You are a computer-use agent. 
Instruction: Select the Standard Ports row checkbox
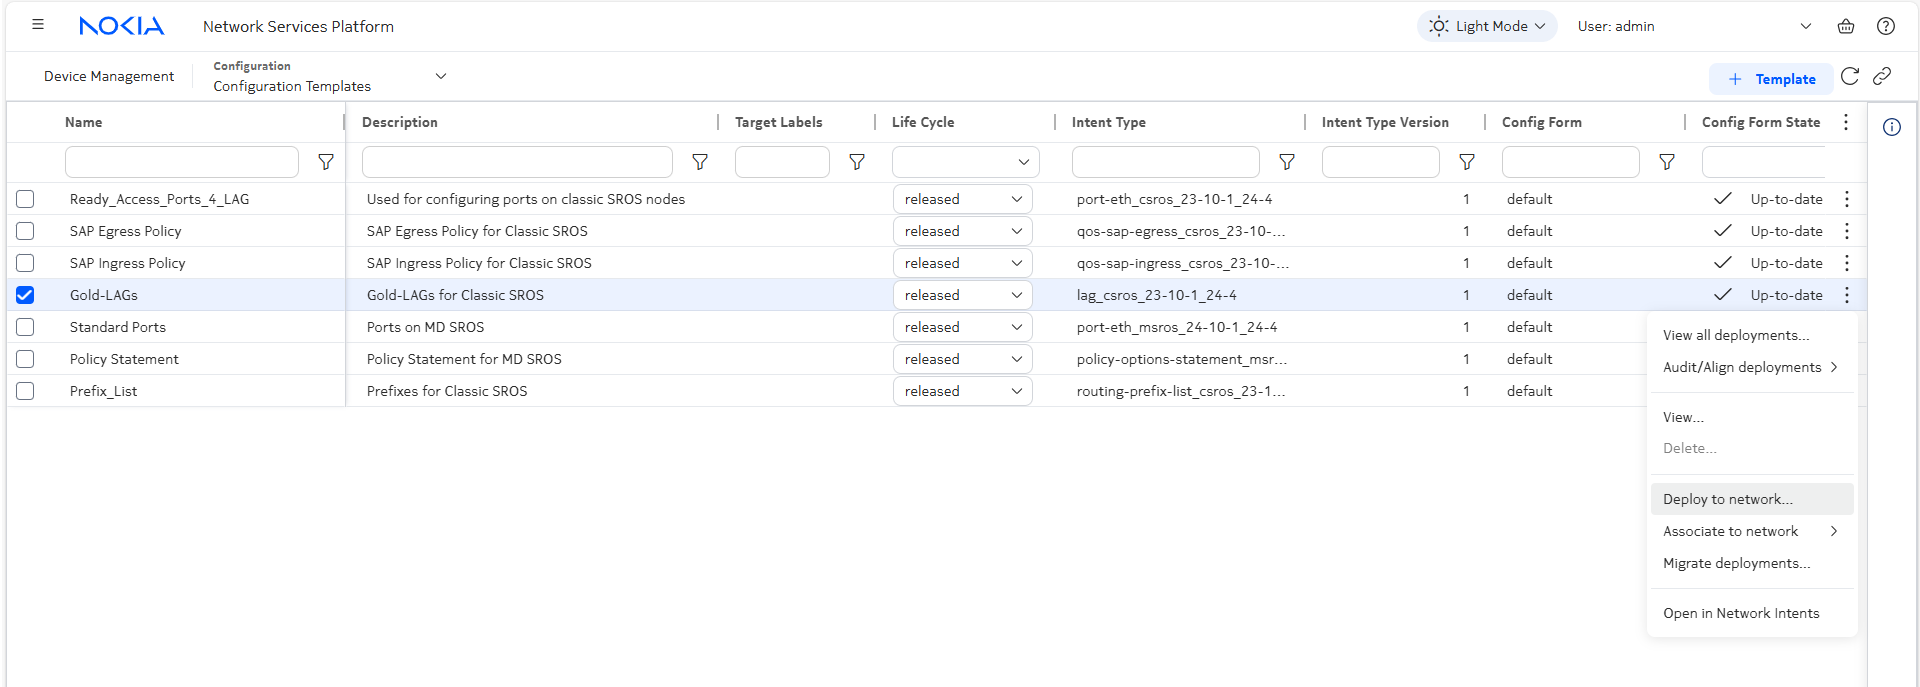(25, 327)
